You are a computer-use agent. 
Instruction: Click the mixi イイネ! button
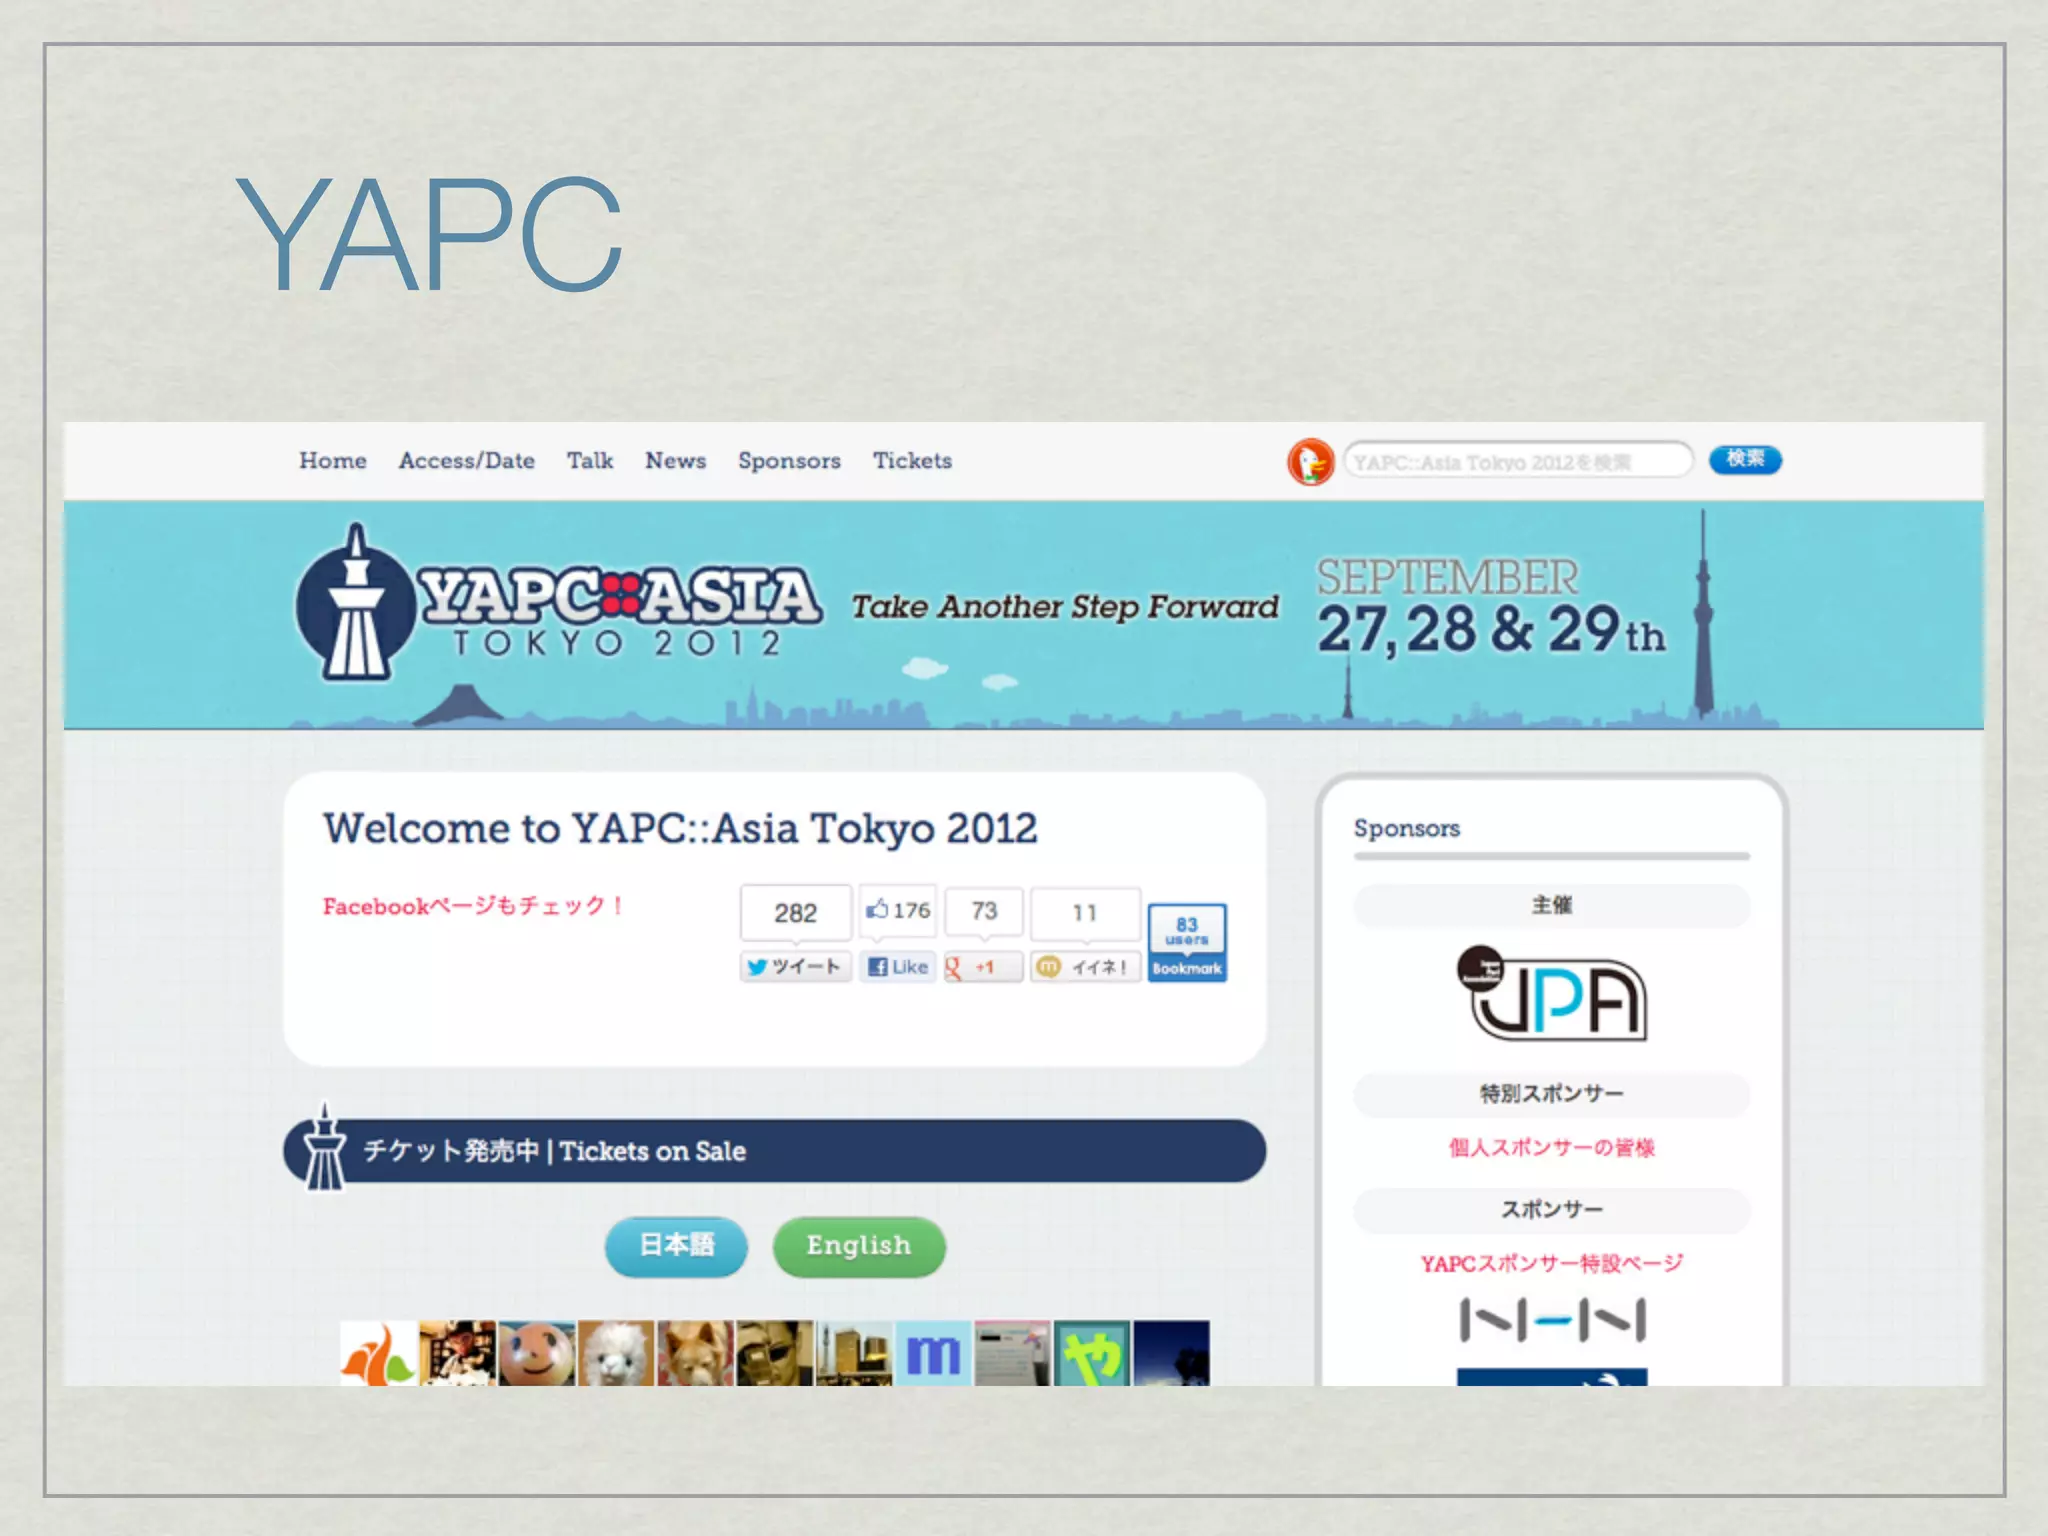[1085, 967]
